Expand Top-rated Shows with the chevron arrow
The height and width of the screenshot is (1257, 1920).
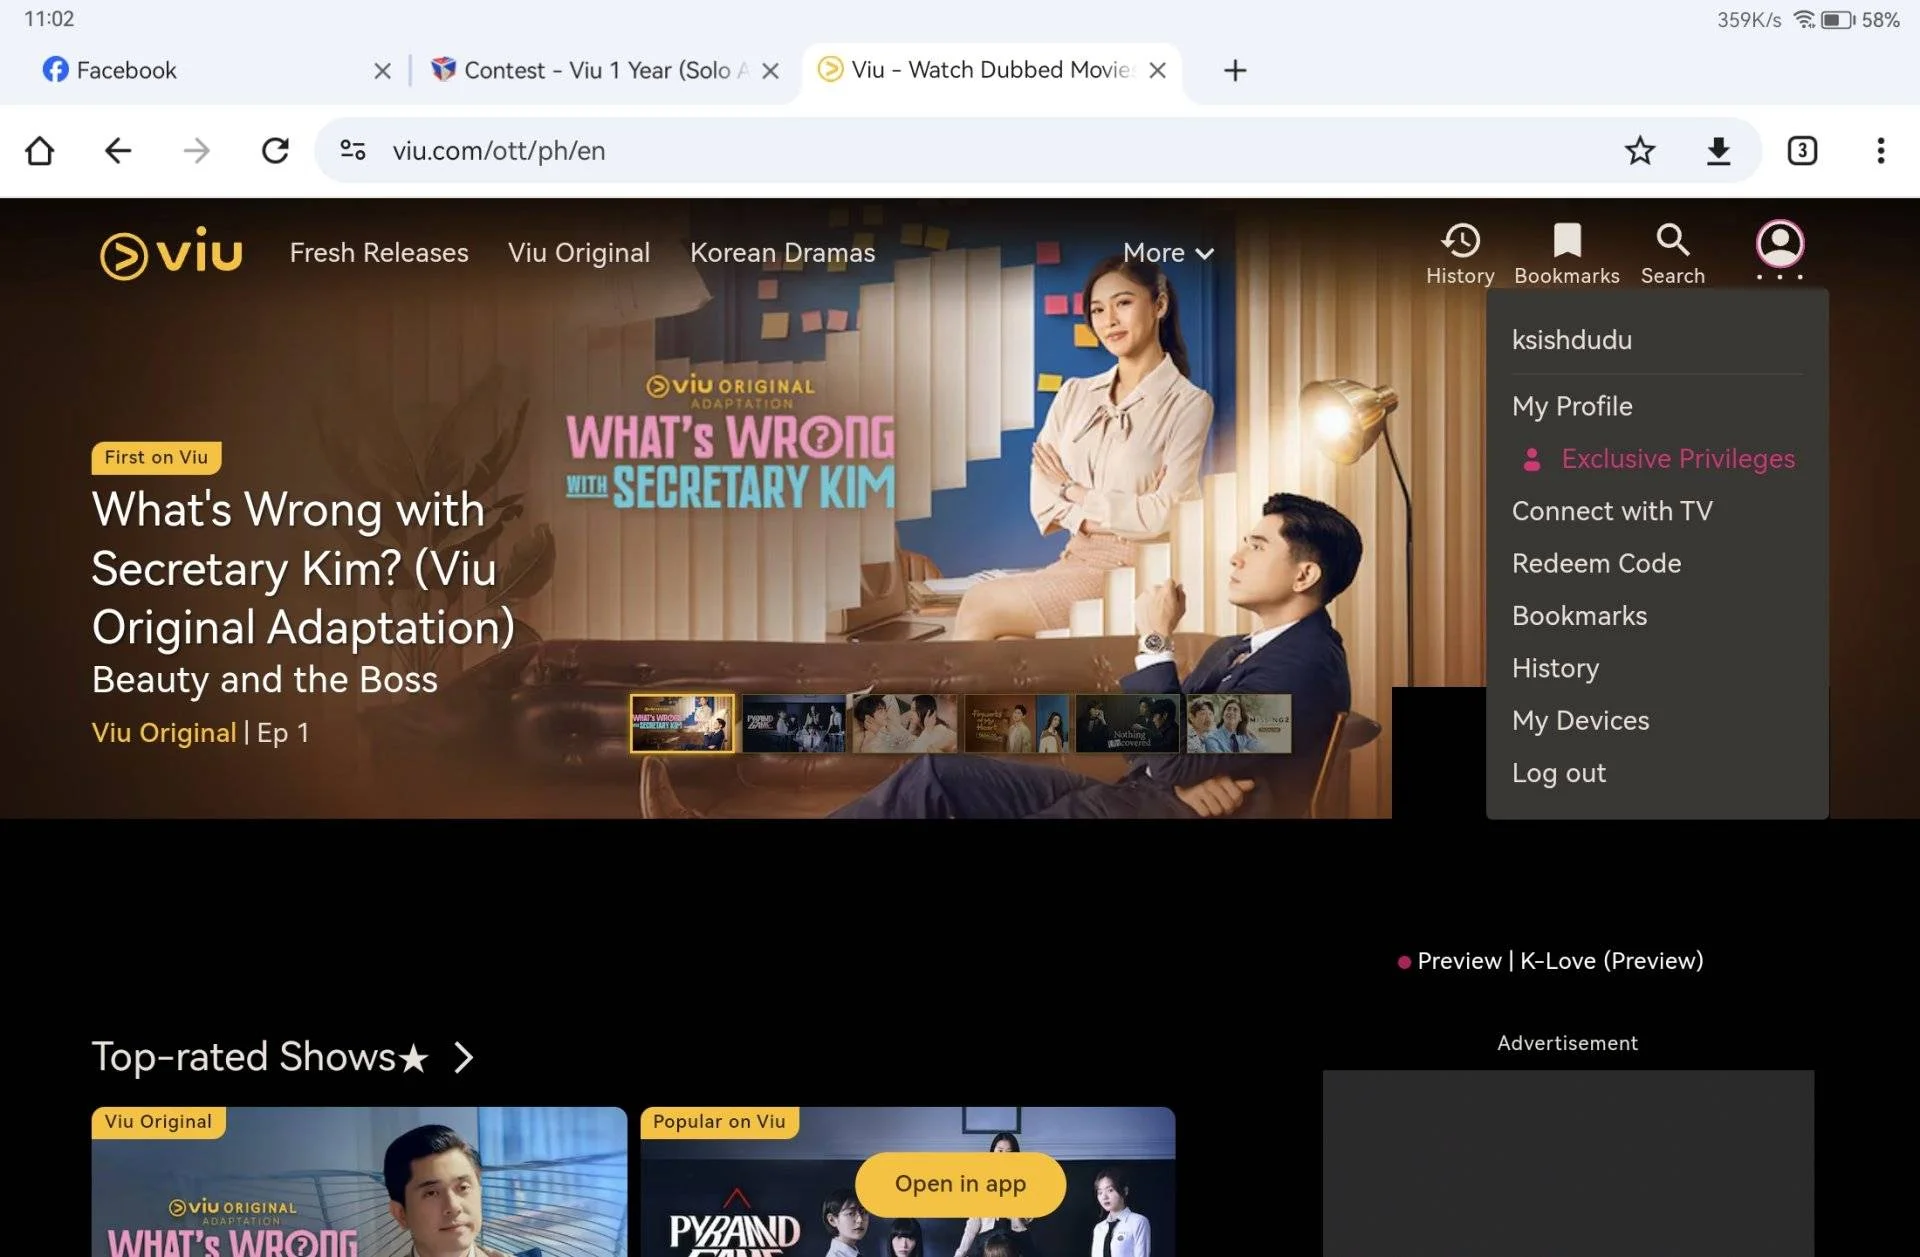pos(463,1057)
